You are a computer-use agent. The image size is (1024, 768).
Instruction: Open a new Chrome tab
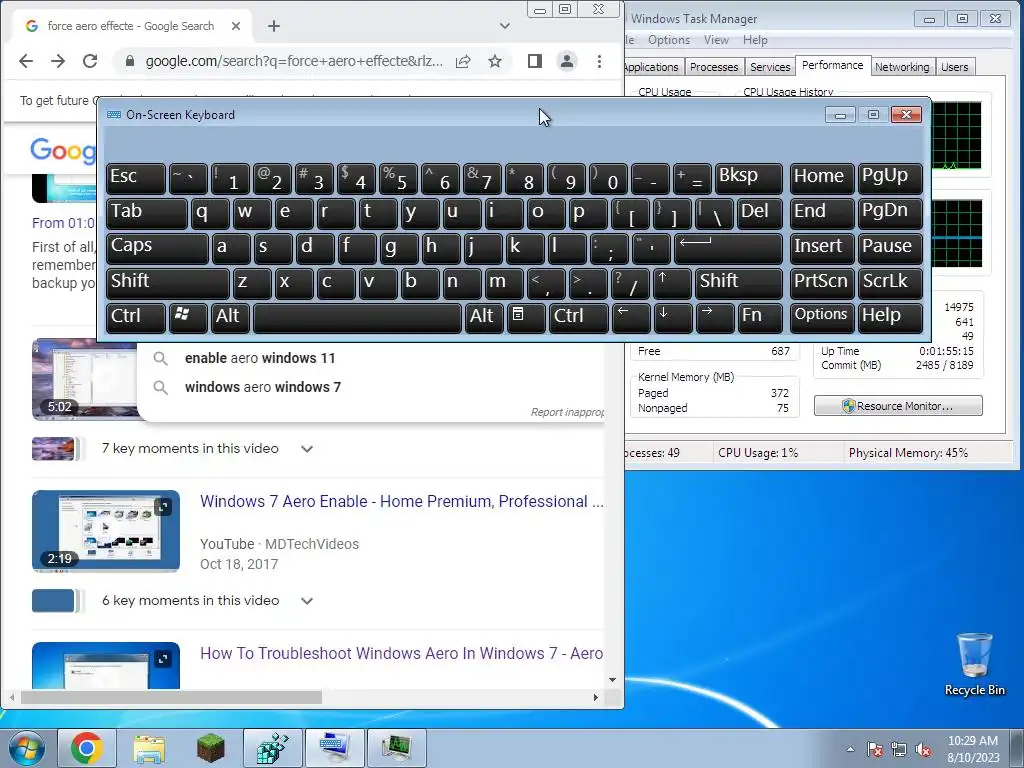coord(274,26)
